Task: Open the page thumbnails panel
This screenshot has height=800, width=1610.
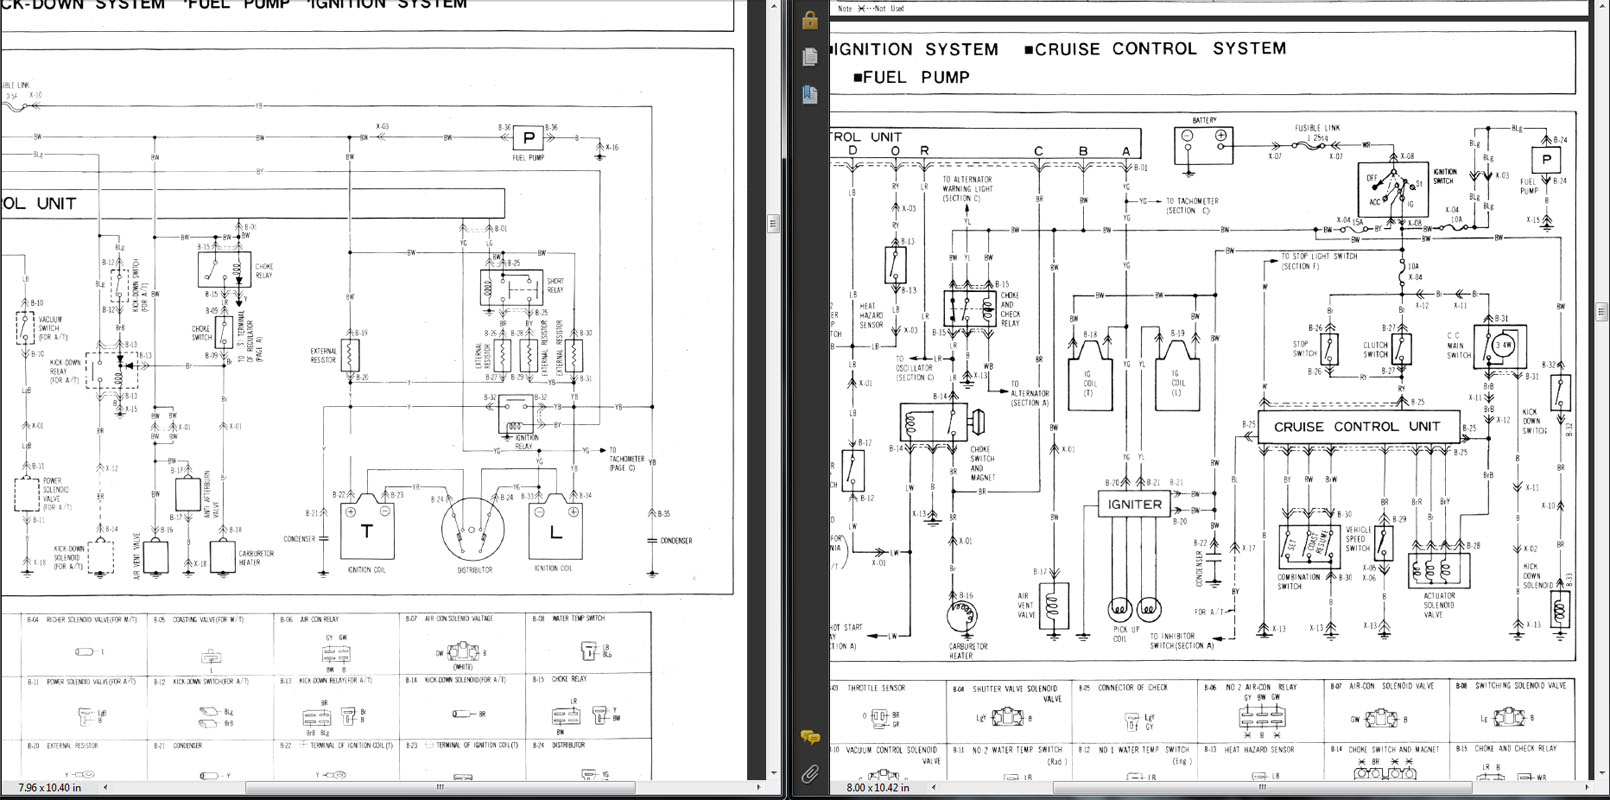Action: 810,58
